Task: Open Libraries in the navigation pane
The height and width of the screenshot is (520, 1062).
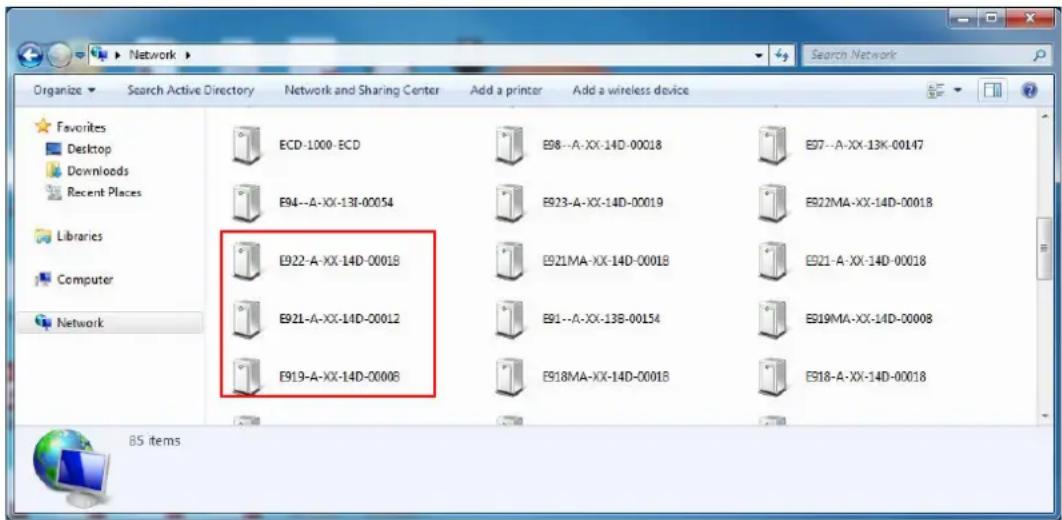Action: tap(78, 236)
